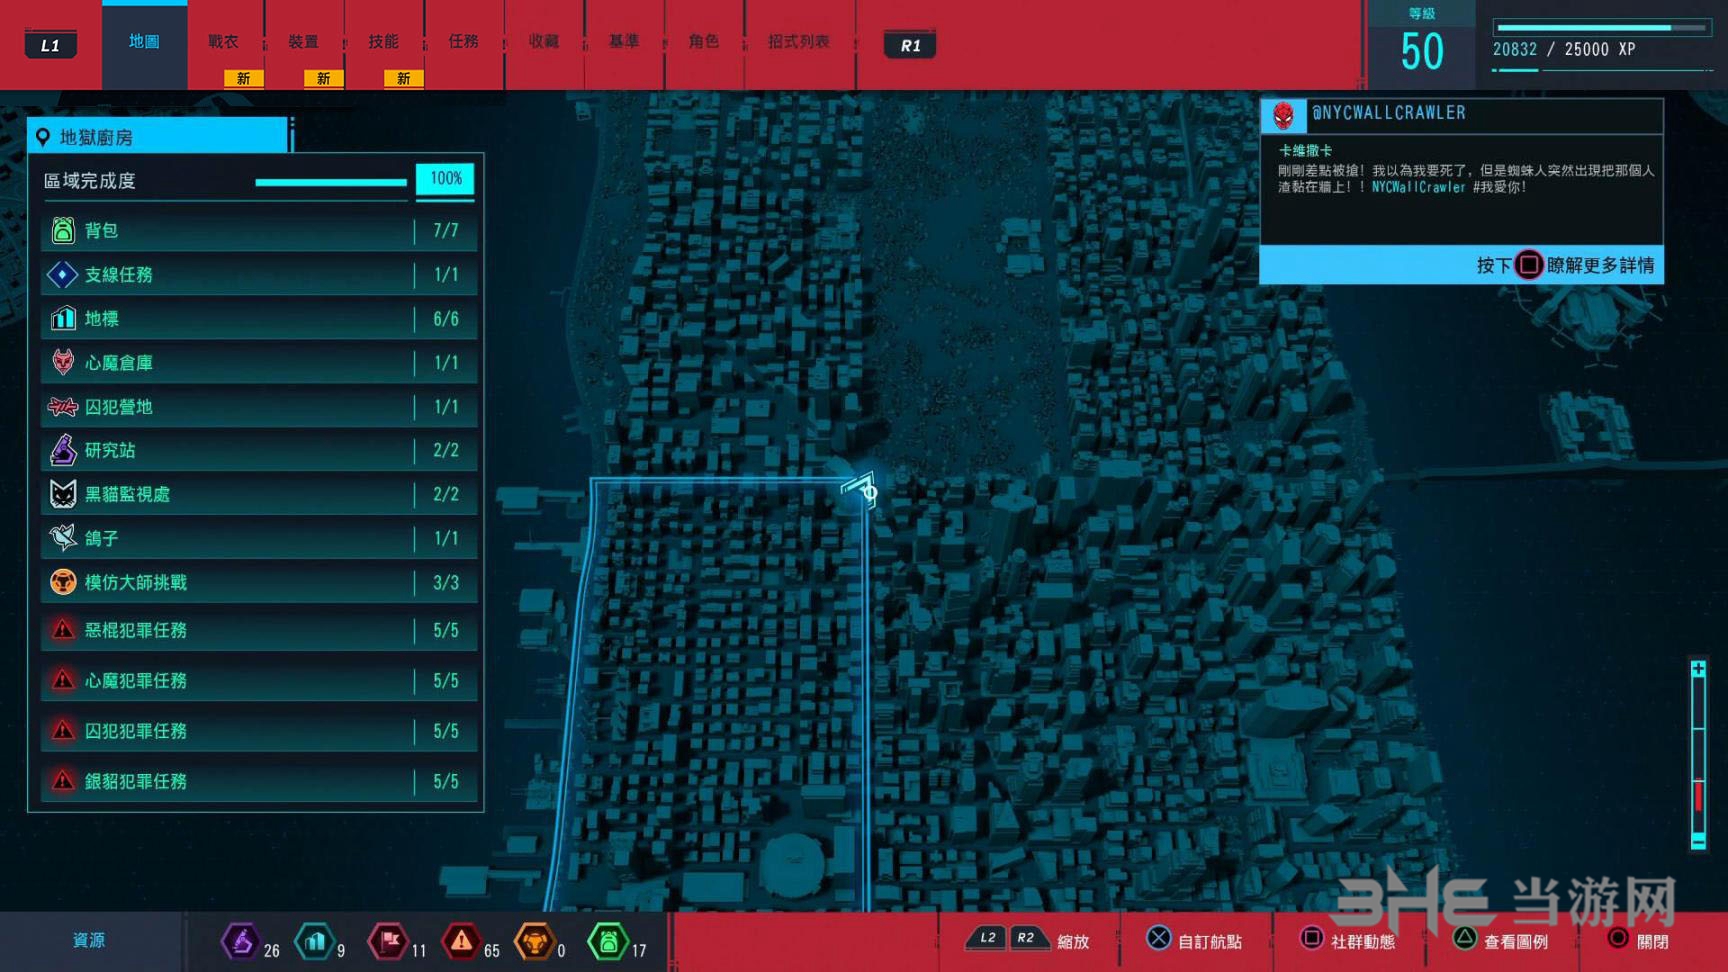Click the 查看圖例 view legend button
1728x972 pixels.
point(1501,940)
